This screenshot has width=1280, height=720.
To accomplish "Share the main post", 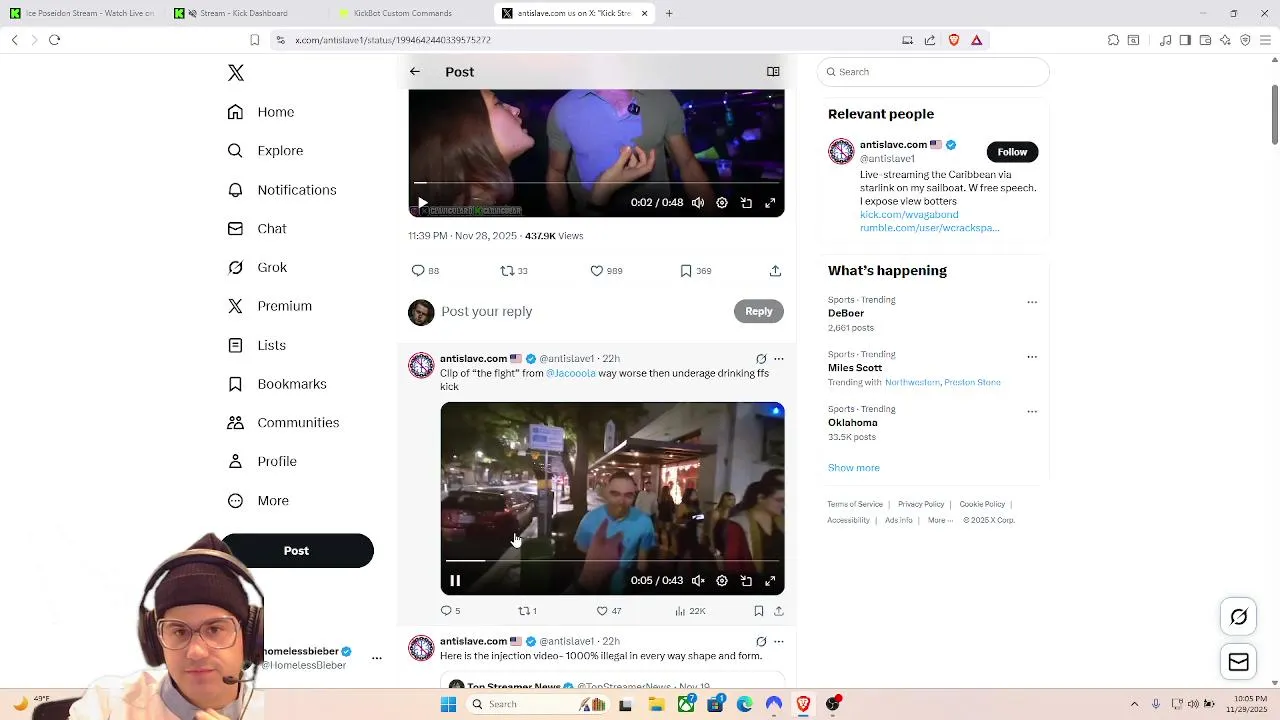I will (775, 271).
